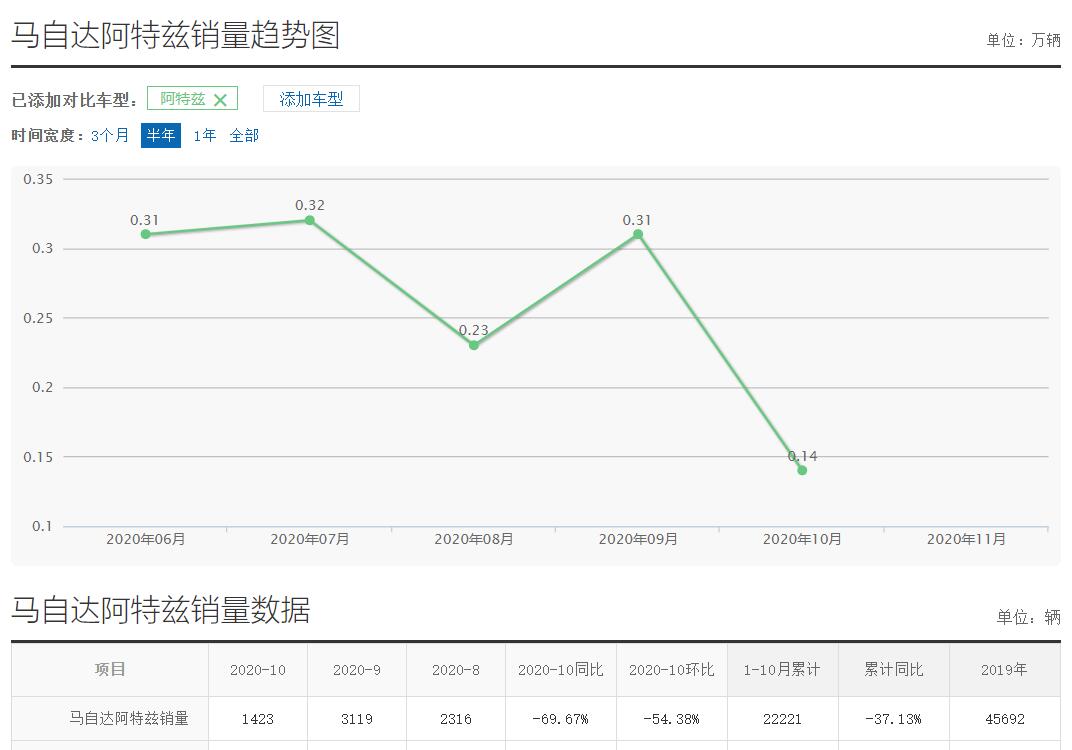View 全部 time range data

pyautogui.click(x=244, y=134)
